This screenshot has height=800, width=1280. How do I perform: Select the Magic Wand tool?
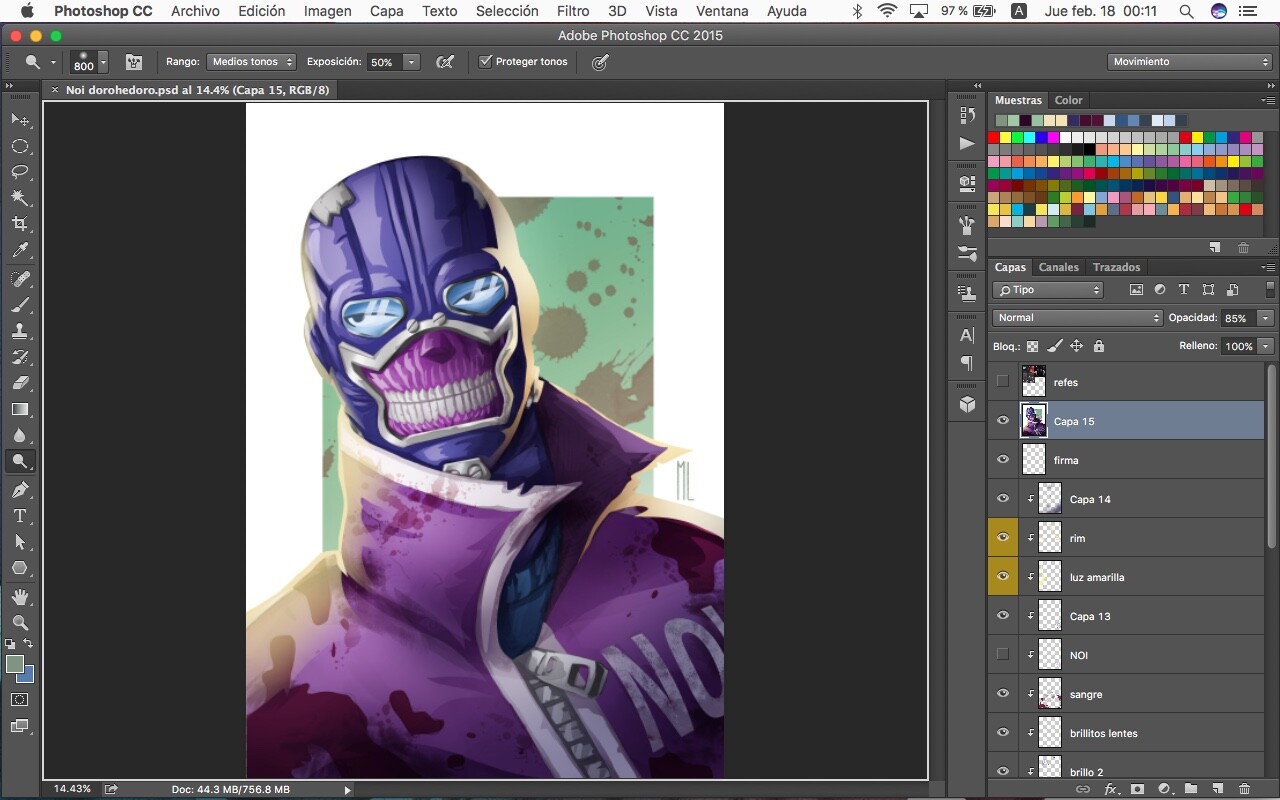pos(20,198)
